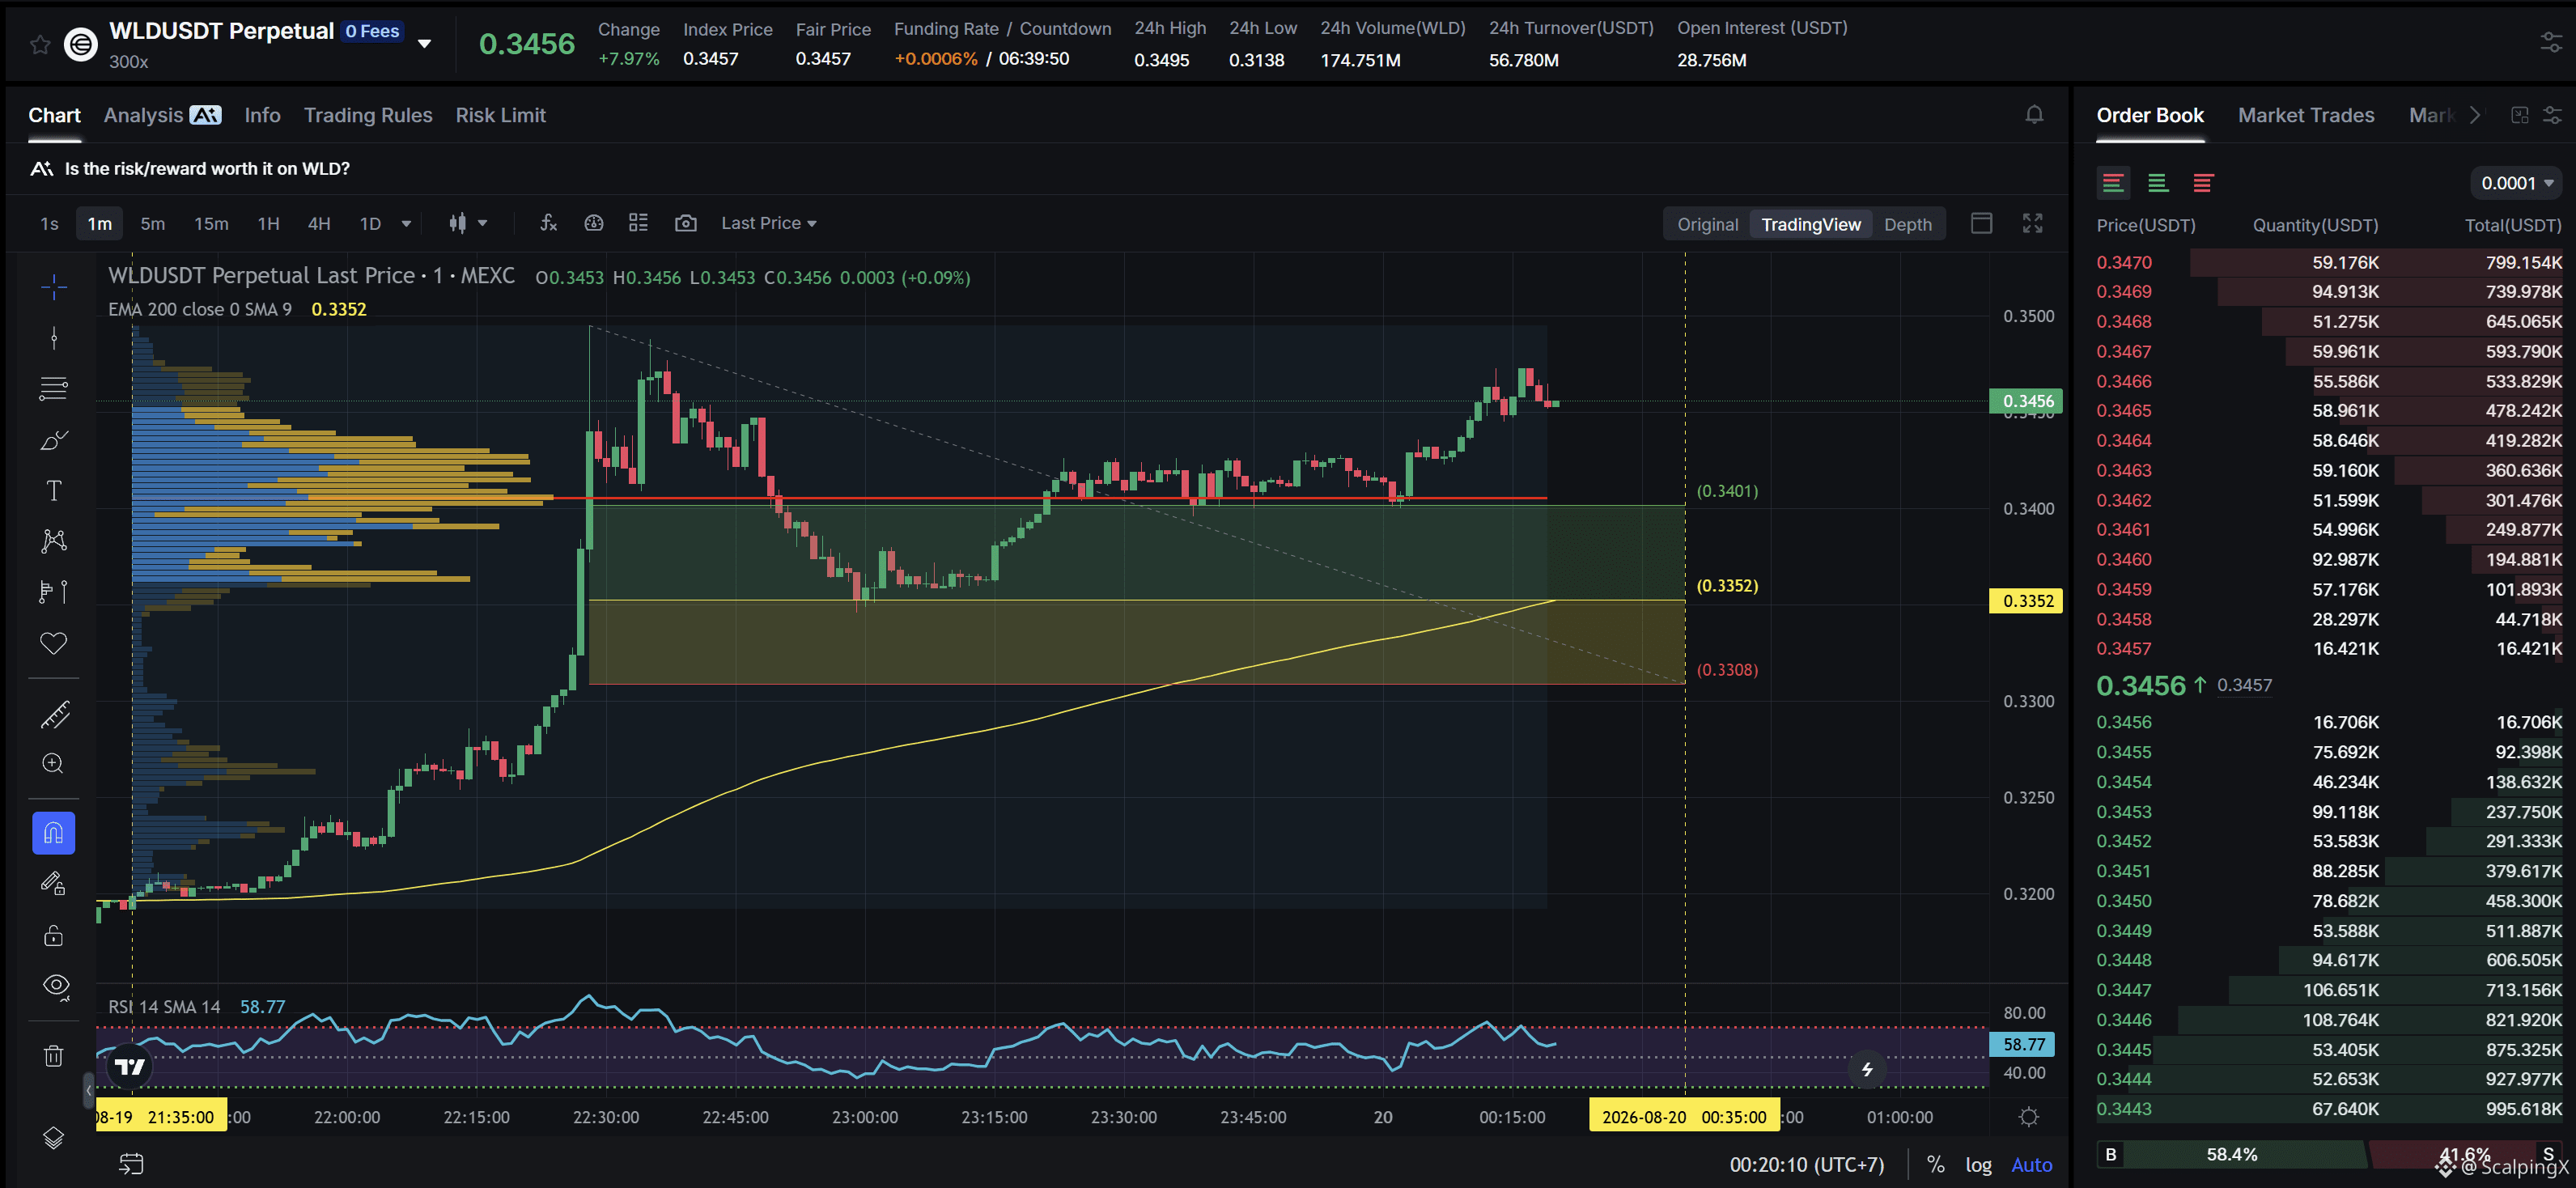Select the Text annotation tool
The image size is (2576, 1188).
tap(54, 490)
